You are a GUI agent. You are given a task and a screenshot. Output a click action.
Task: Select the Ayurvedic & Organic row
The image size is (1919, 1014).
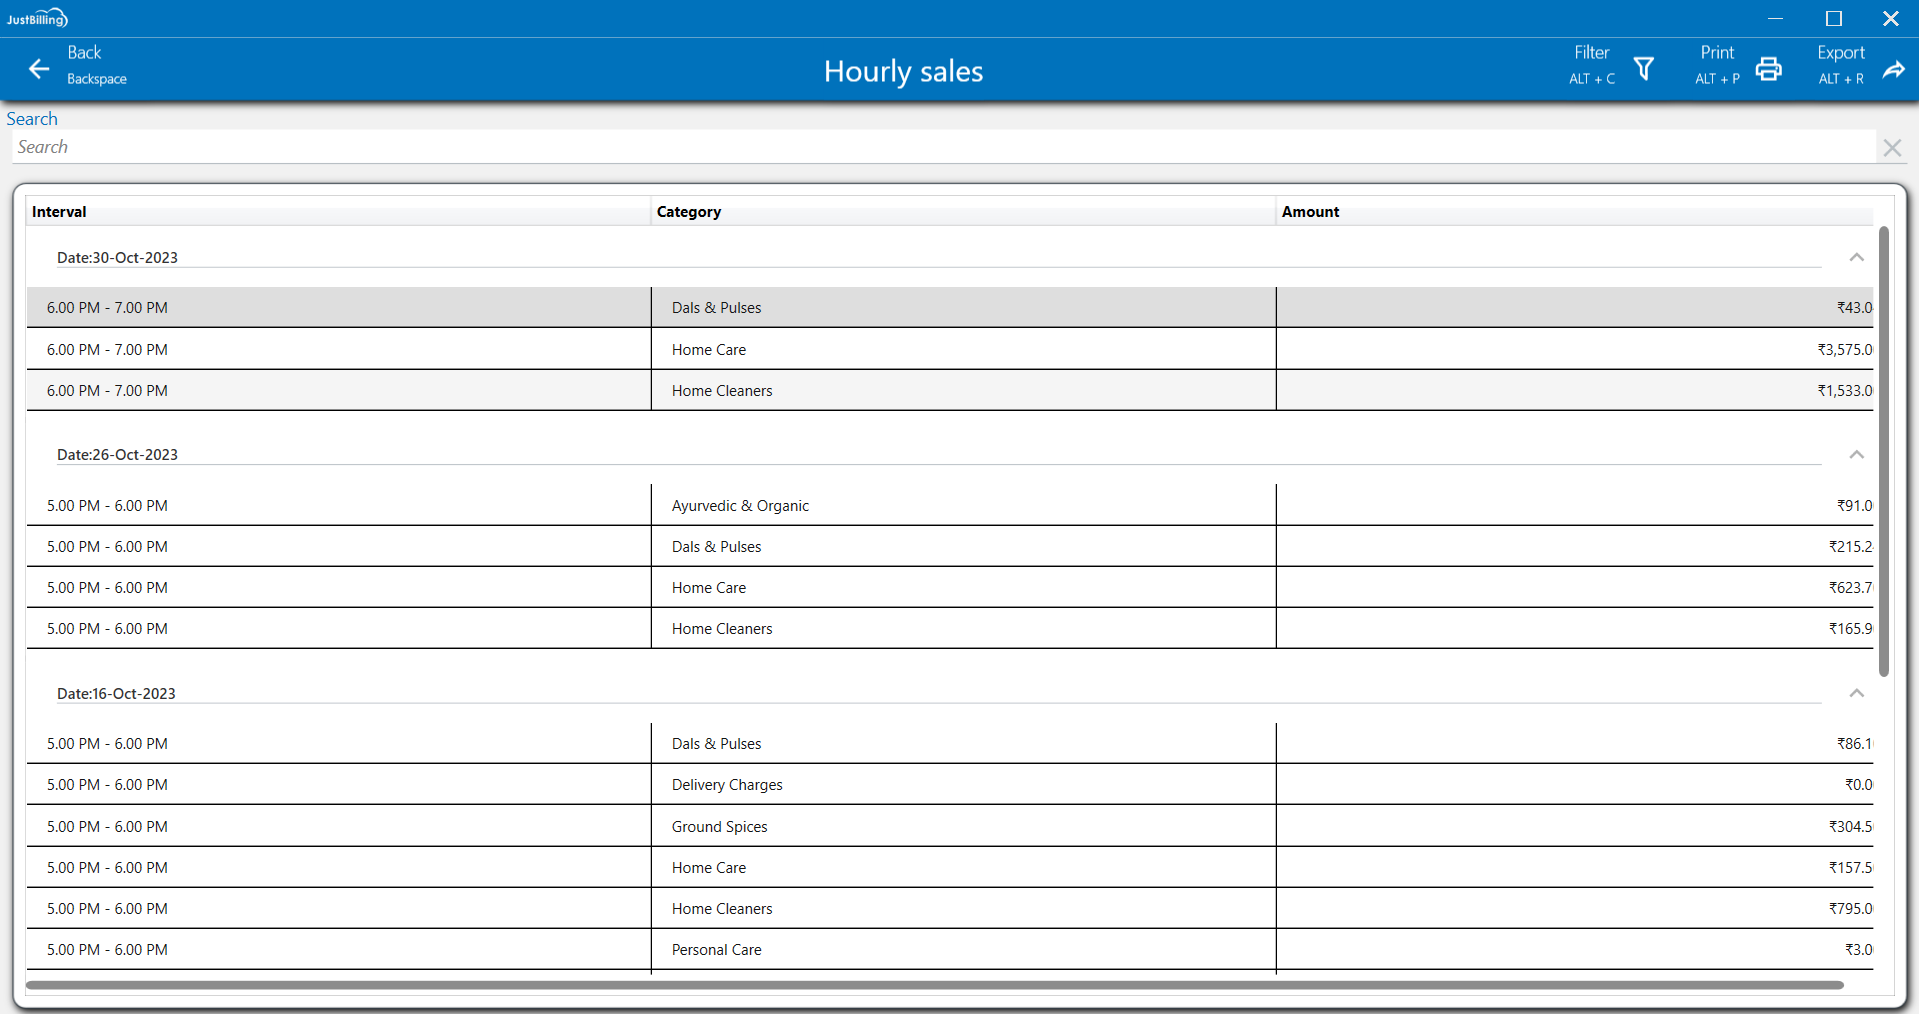tap(740, 506)
